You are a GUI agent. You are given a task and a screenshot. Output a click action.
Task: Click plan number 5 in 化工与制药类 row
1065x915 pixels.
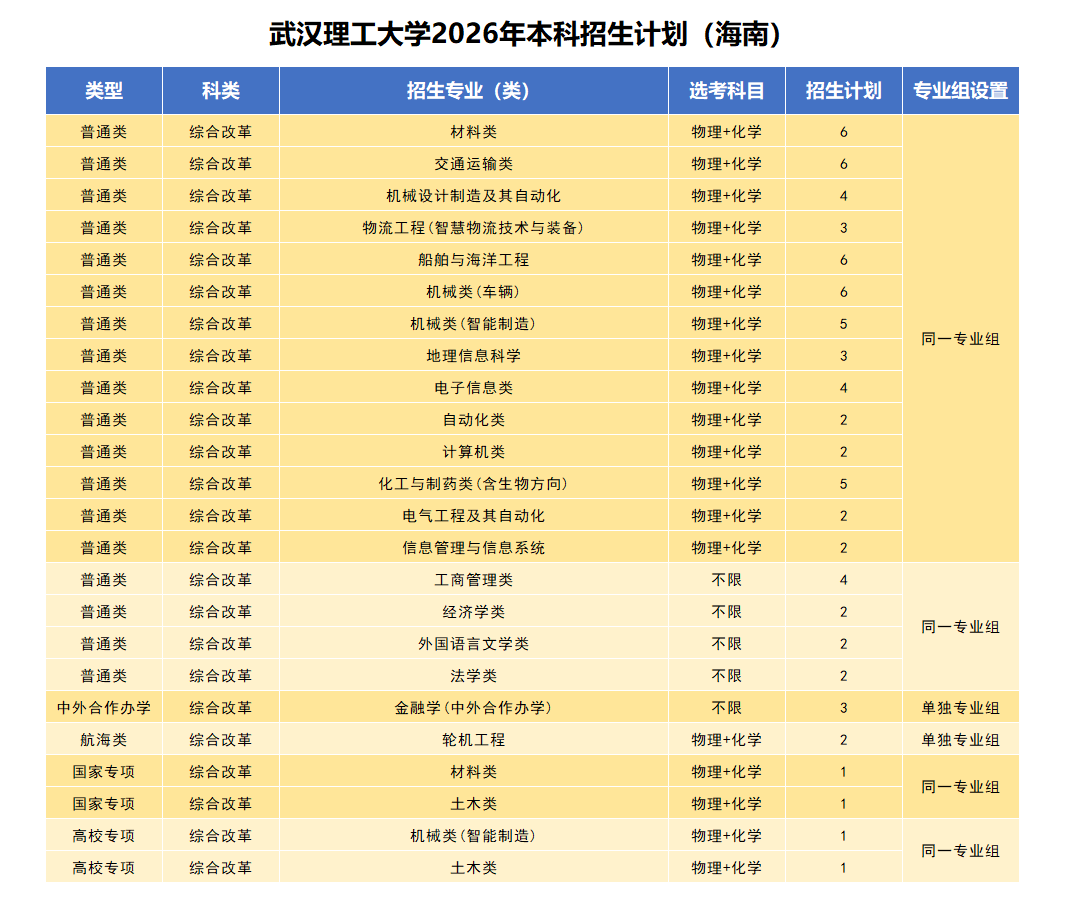(x=844, y=484)
